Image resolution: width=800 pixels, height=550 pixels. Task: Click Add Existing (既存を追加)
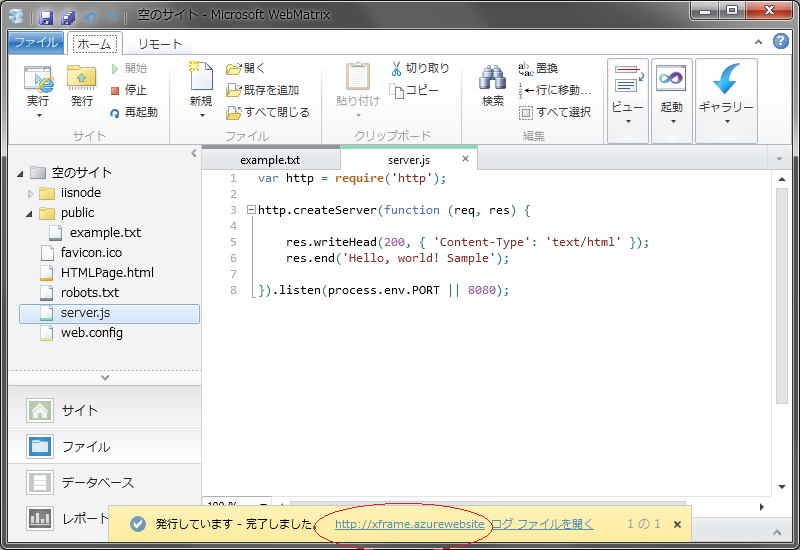[x=262, y=90]
